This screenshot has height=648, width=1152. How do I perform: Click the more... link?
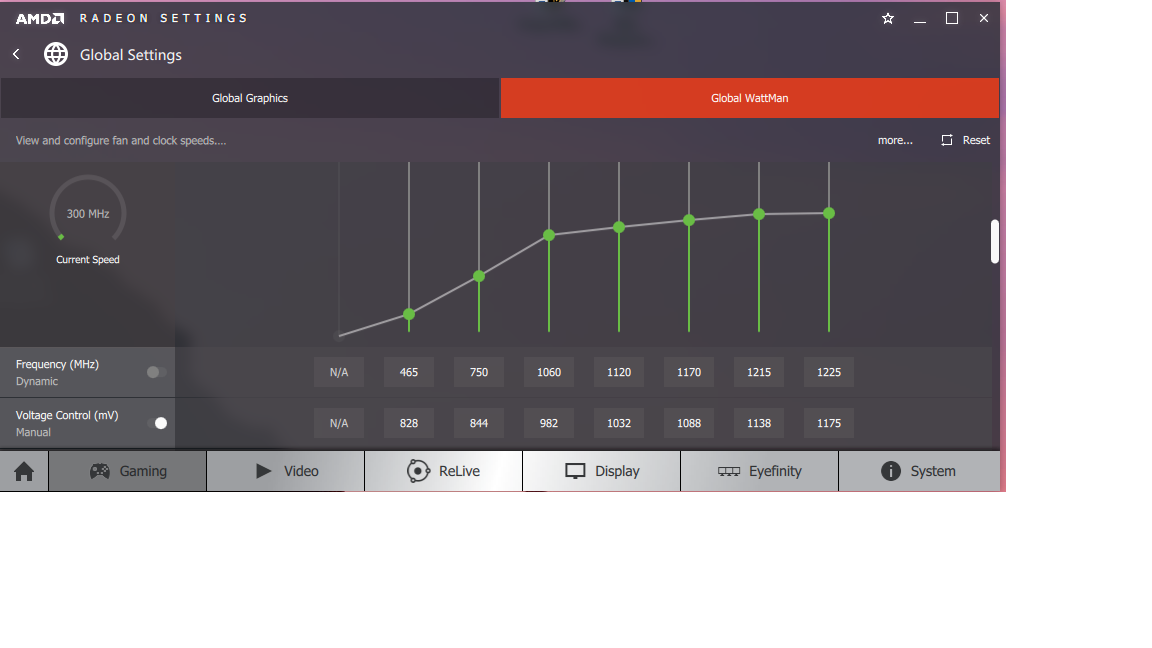pos(895,140)
